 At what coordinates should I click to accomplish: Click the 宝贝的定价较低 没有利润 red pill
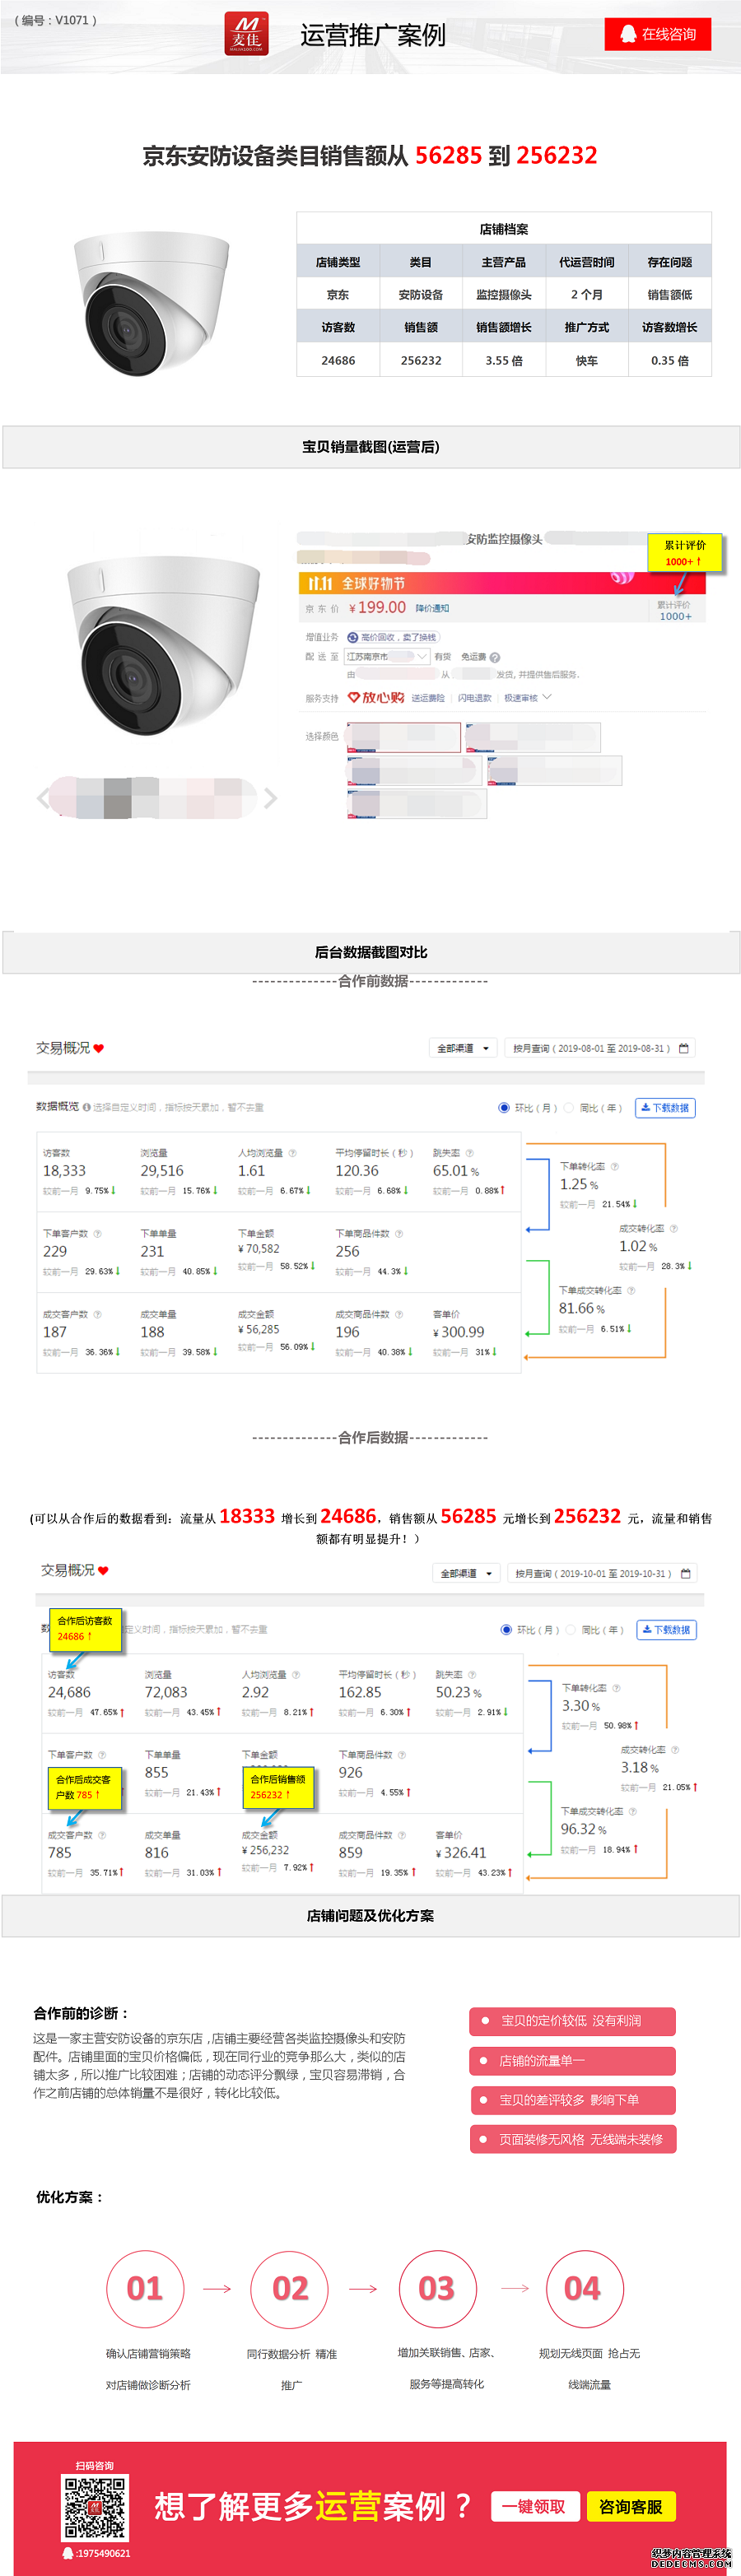click(572, 2021)
